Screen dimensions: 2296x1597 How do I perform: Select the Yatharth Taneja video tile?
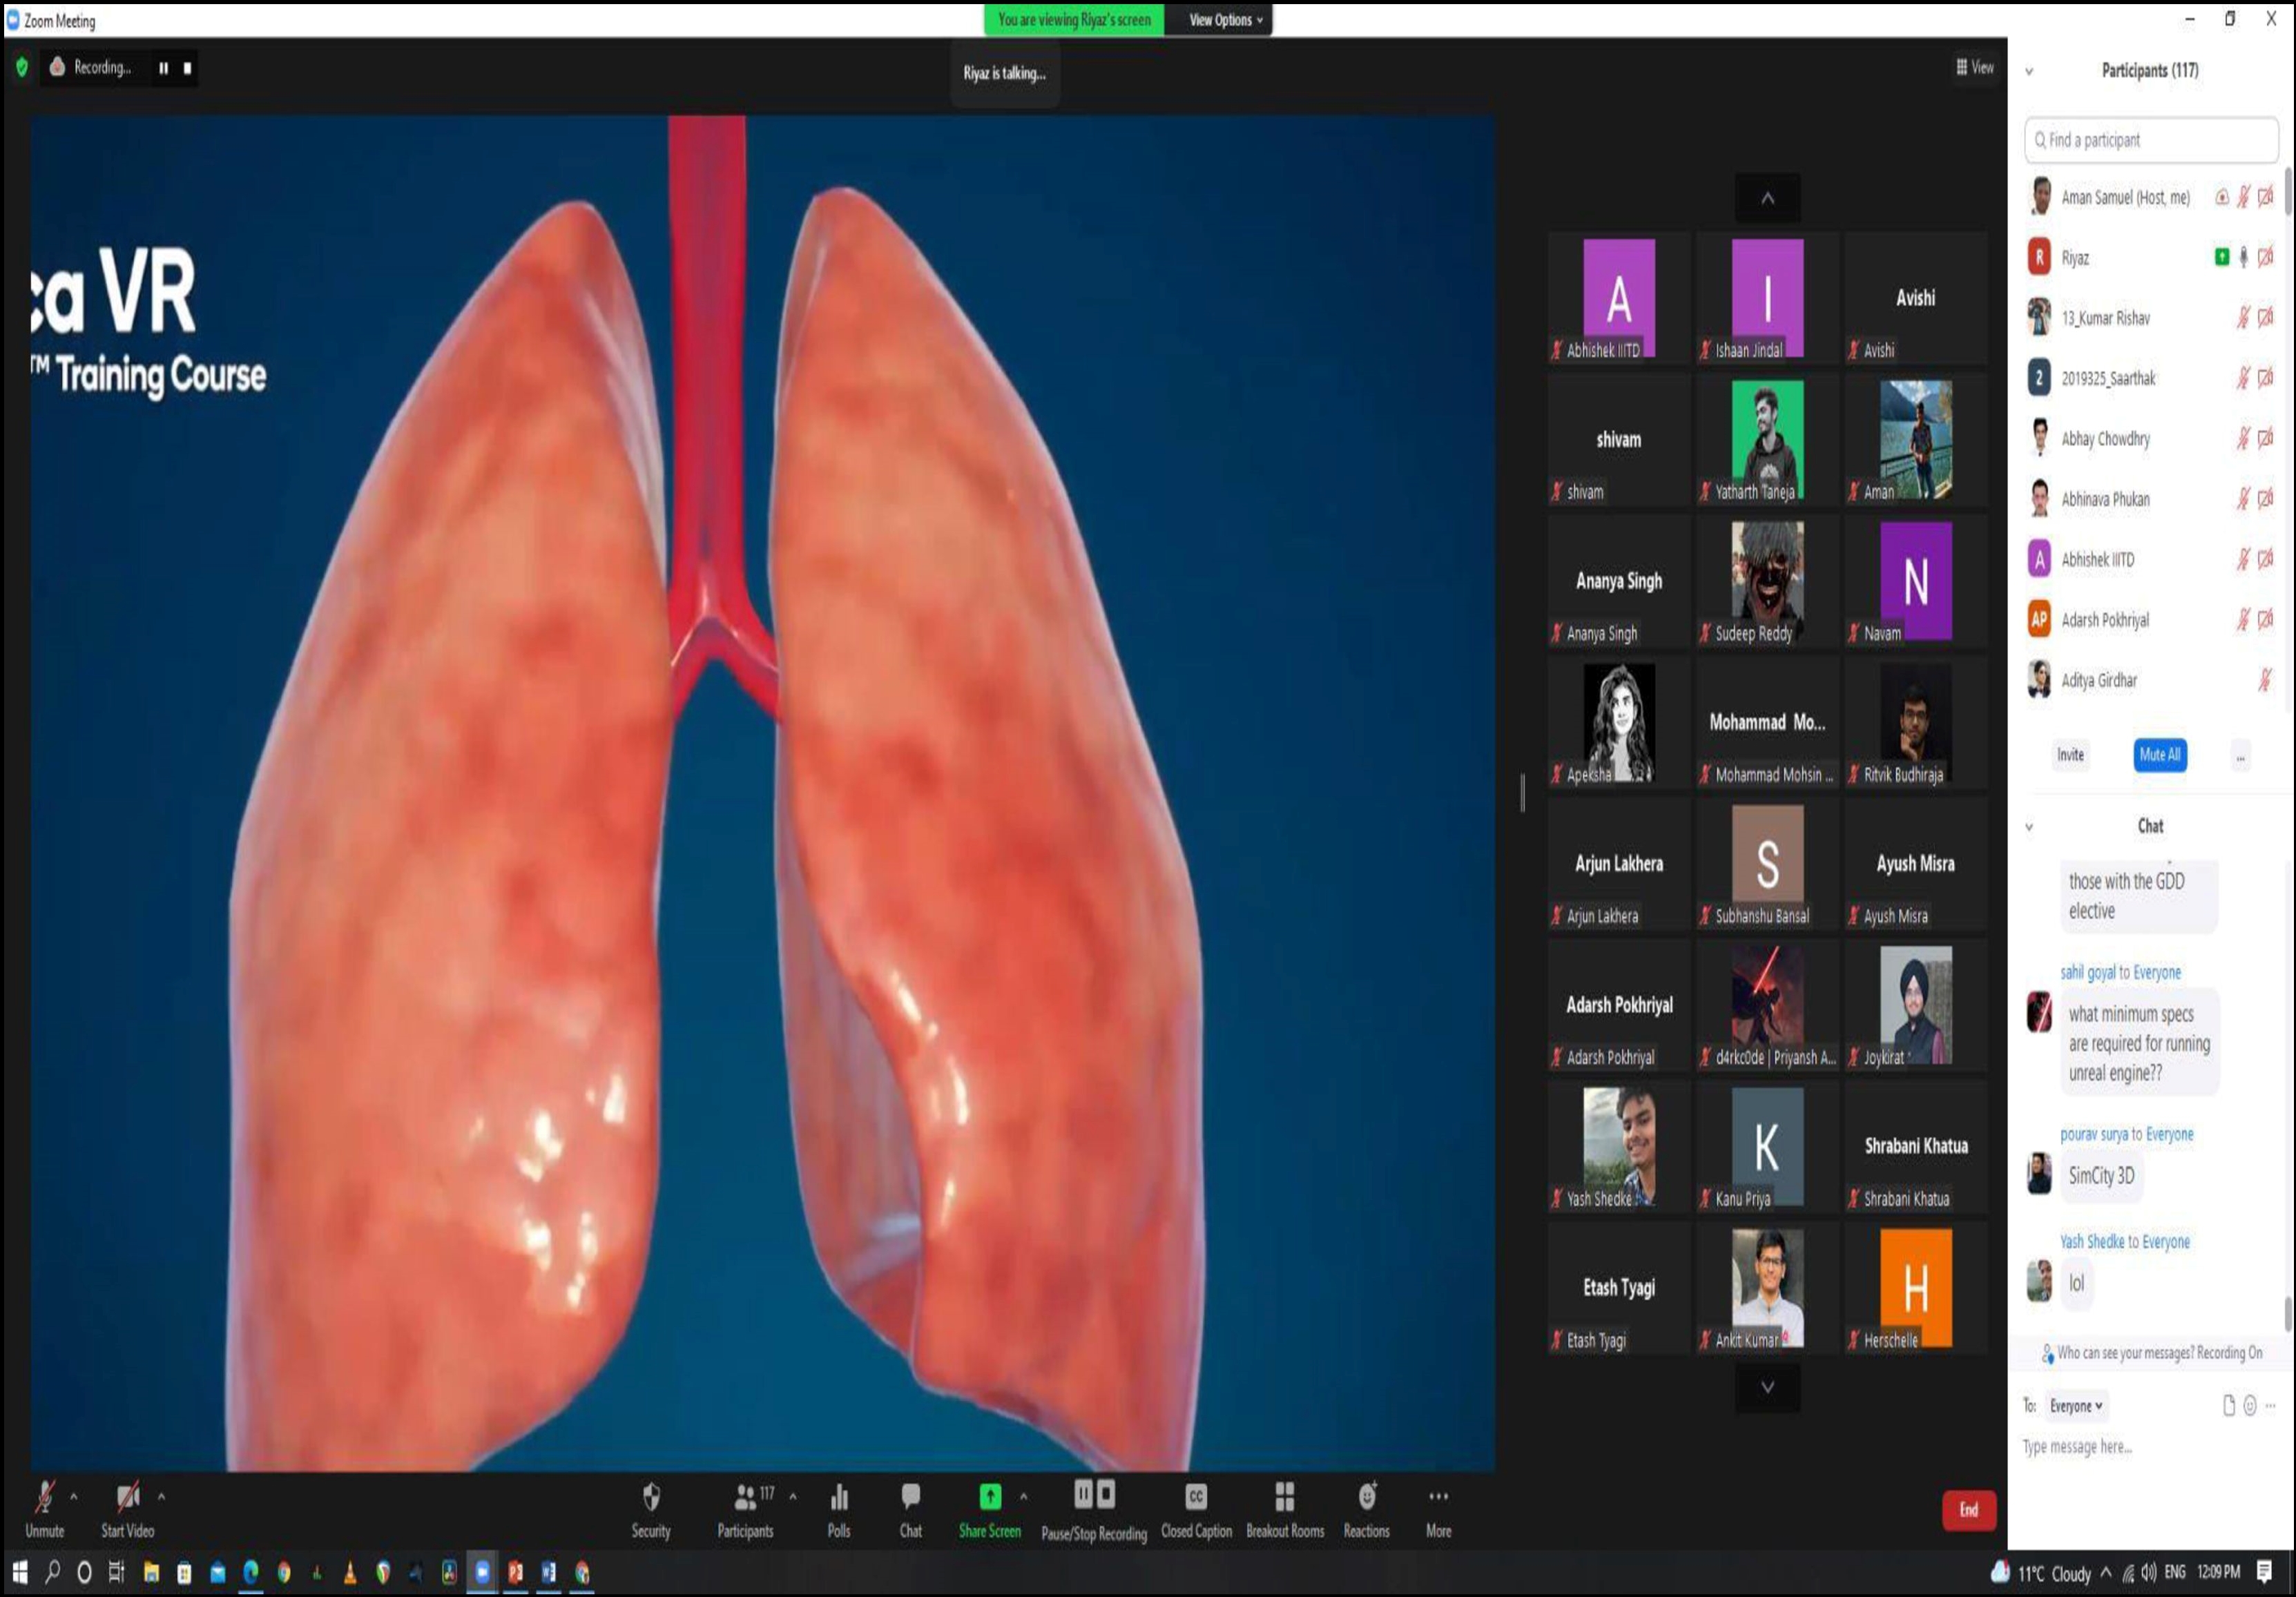1767,440
